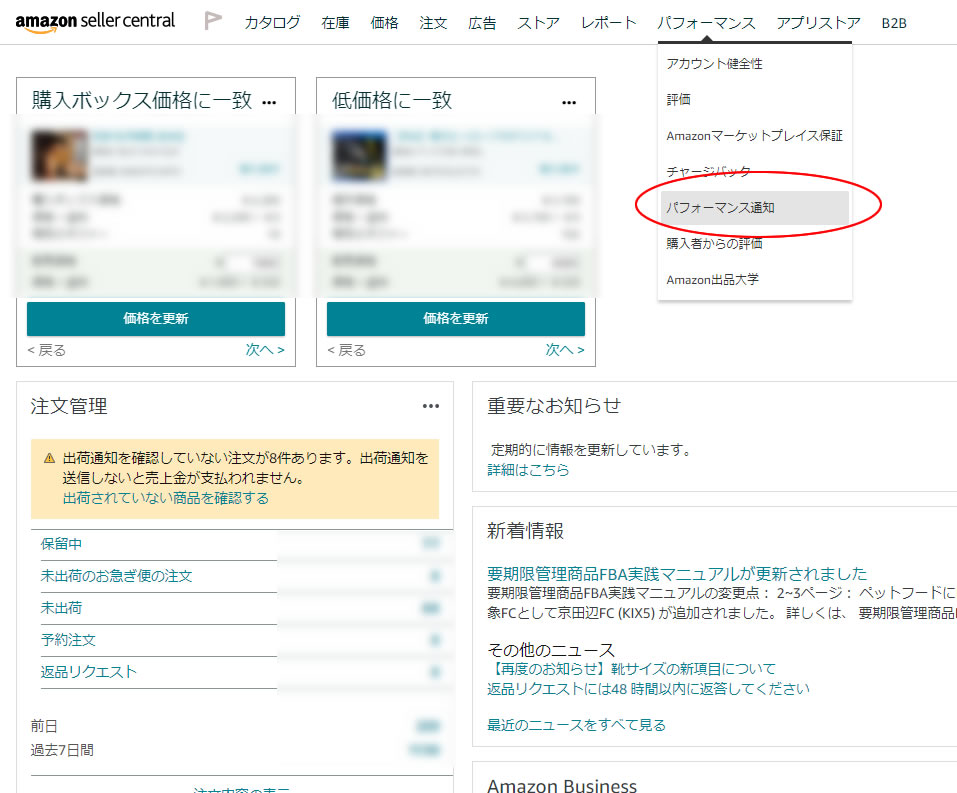Screen dimensions: 957x793
Task: Open the 低価格に一致 widget ellipsis menu
Action: coord(569,102)
